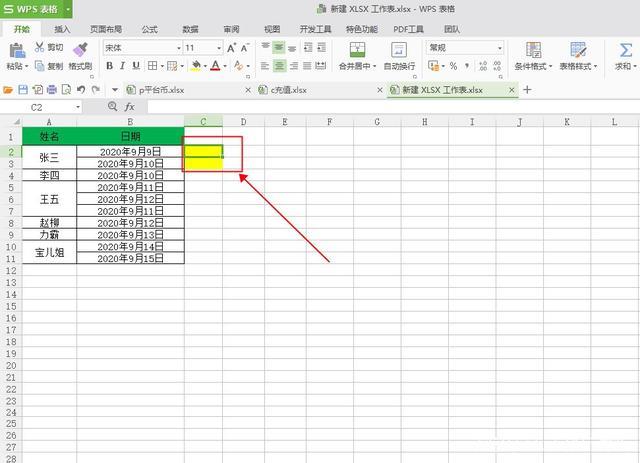The image size is (640, 463).
Task: Open the number format dropdown (常规)
Action: [x=500, y=48]
